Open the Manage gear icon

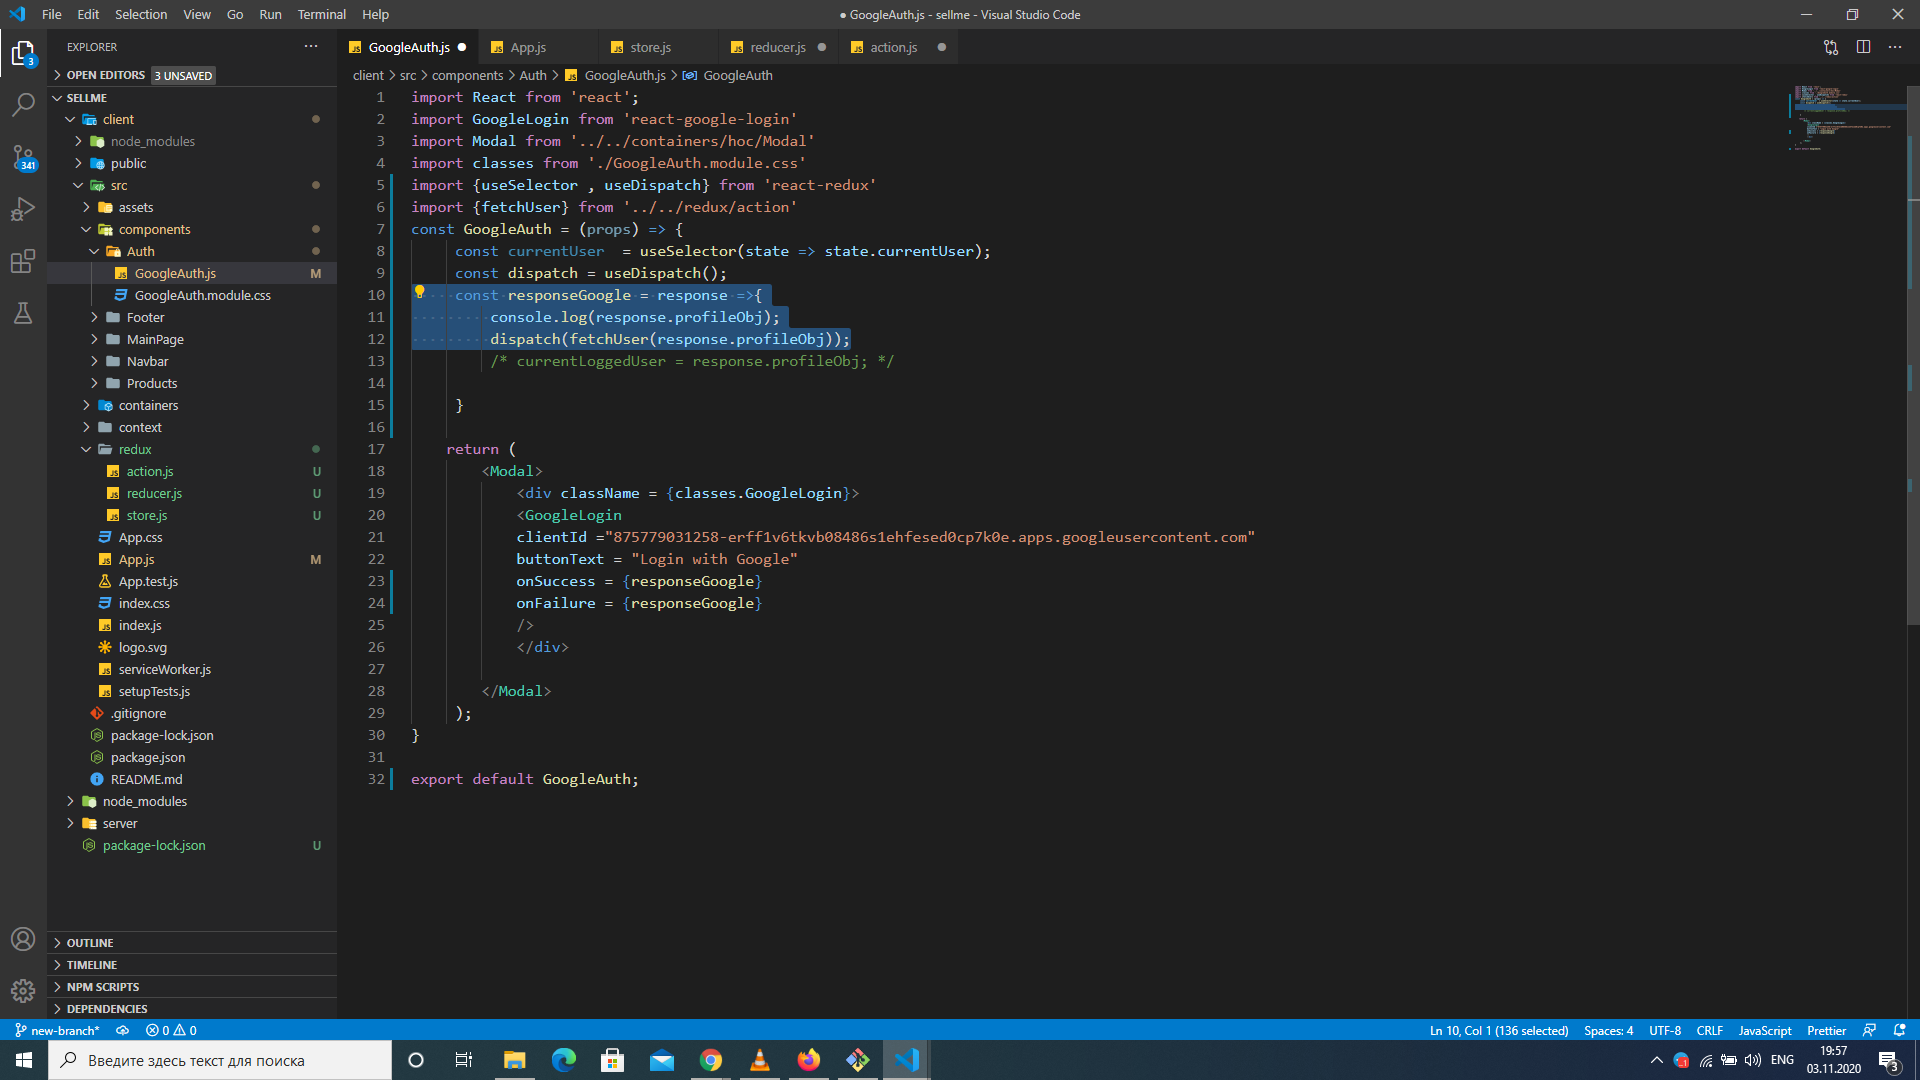[x=23, y=990]
